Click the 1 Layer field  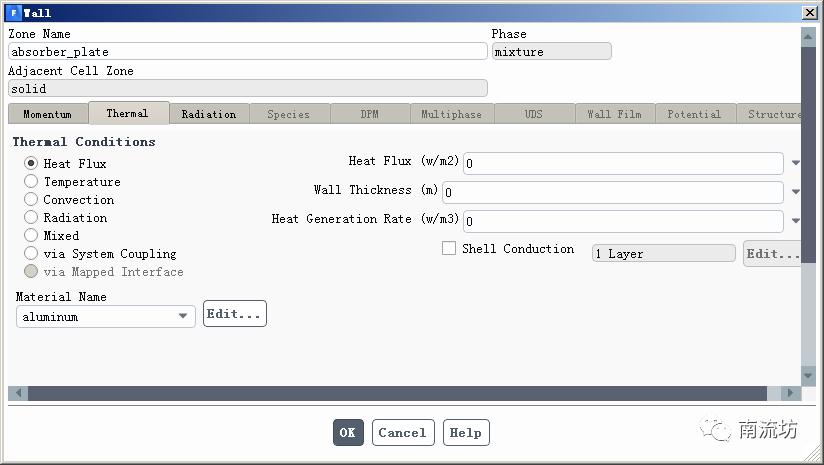[664, 253]
